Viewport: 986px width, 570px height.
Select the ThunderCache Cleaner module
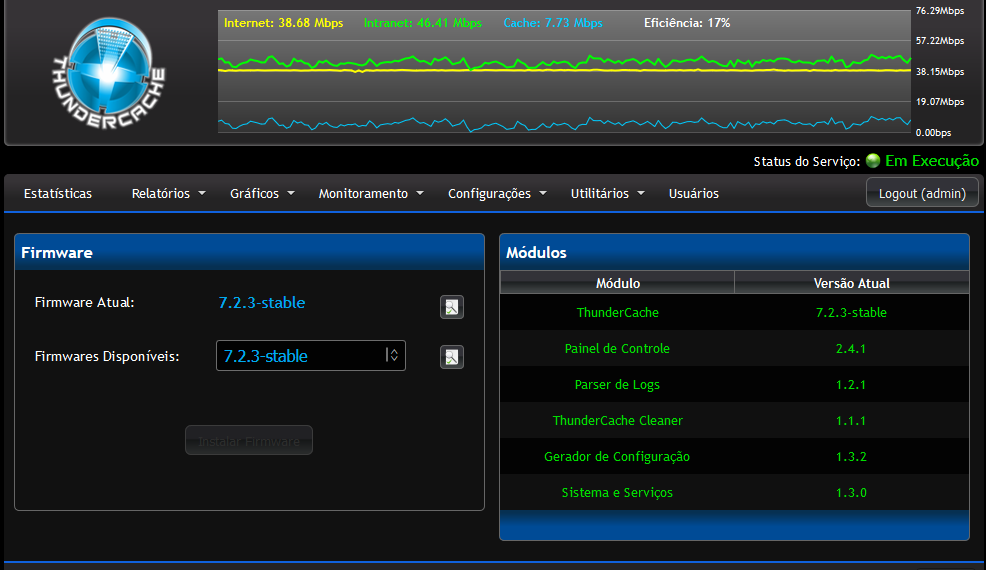tap(618, 420)
